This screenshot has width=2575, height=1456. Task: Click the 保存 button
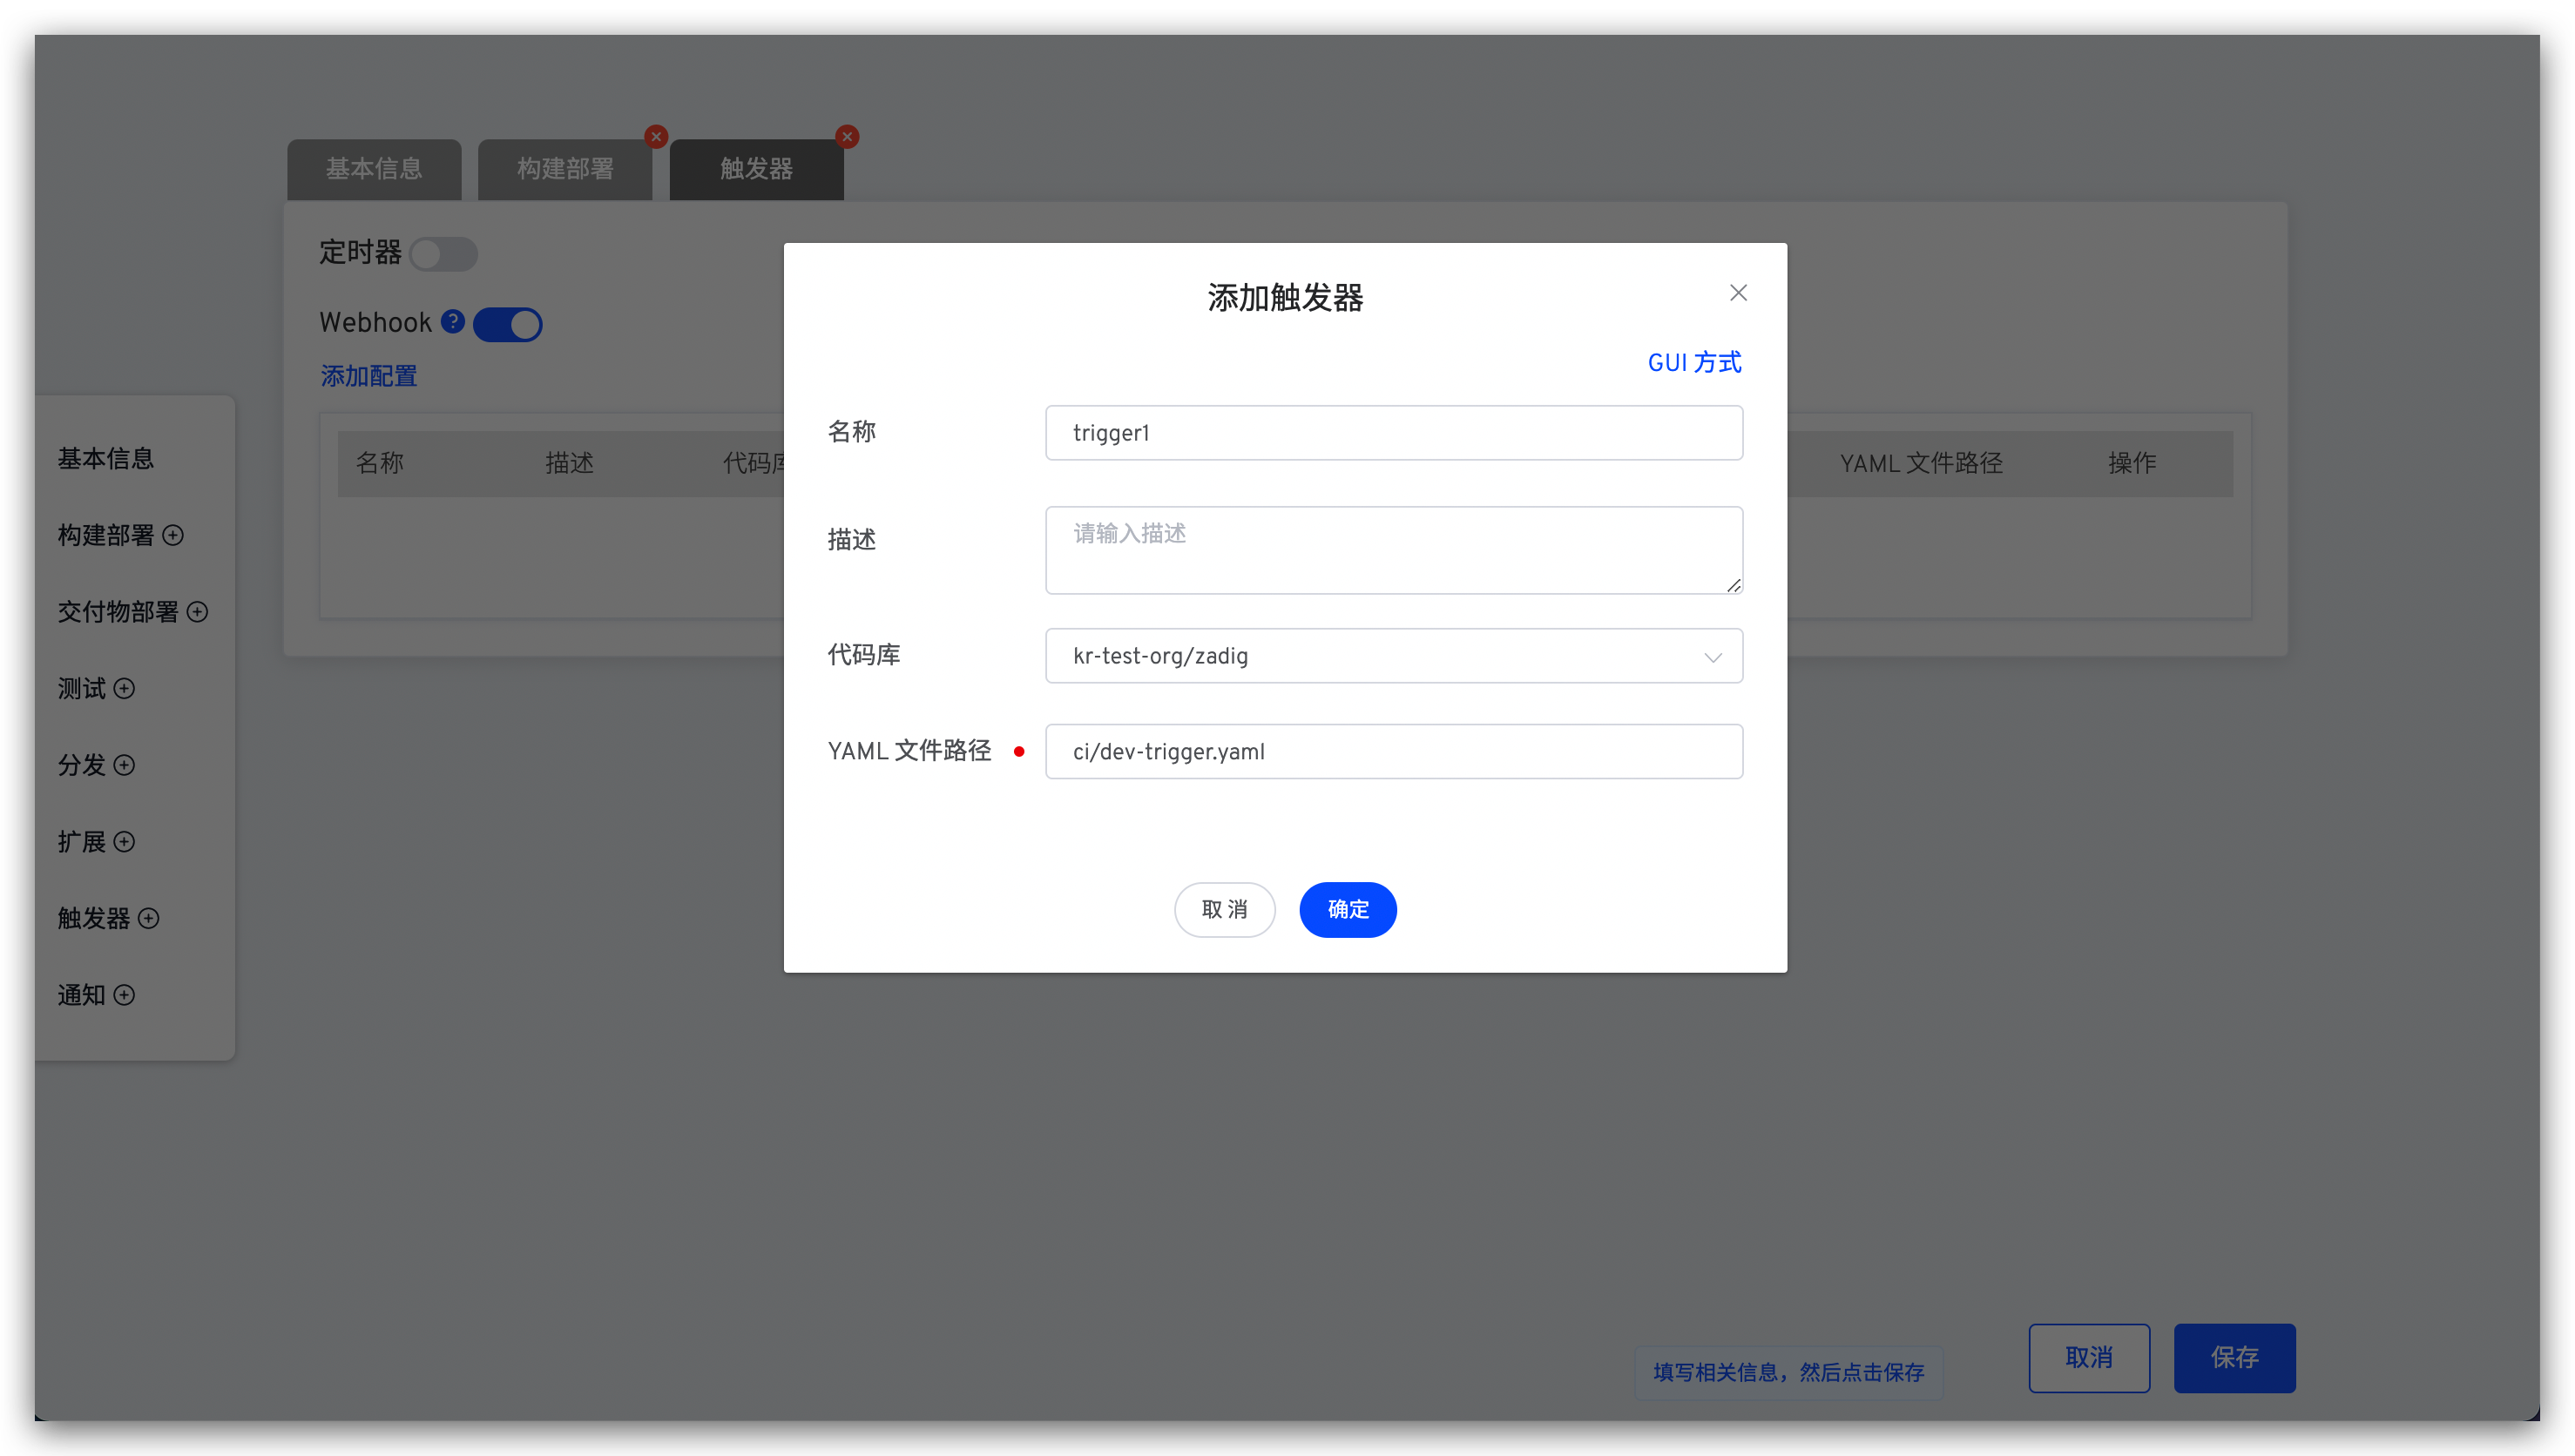click(2234, 1357)
